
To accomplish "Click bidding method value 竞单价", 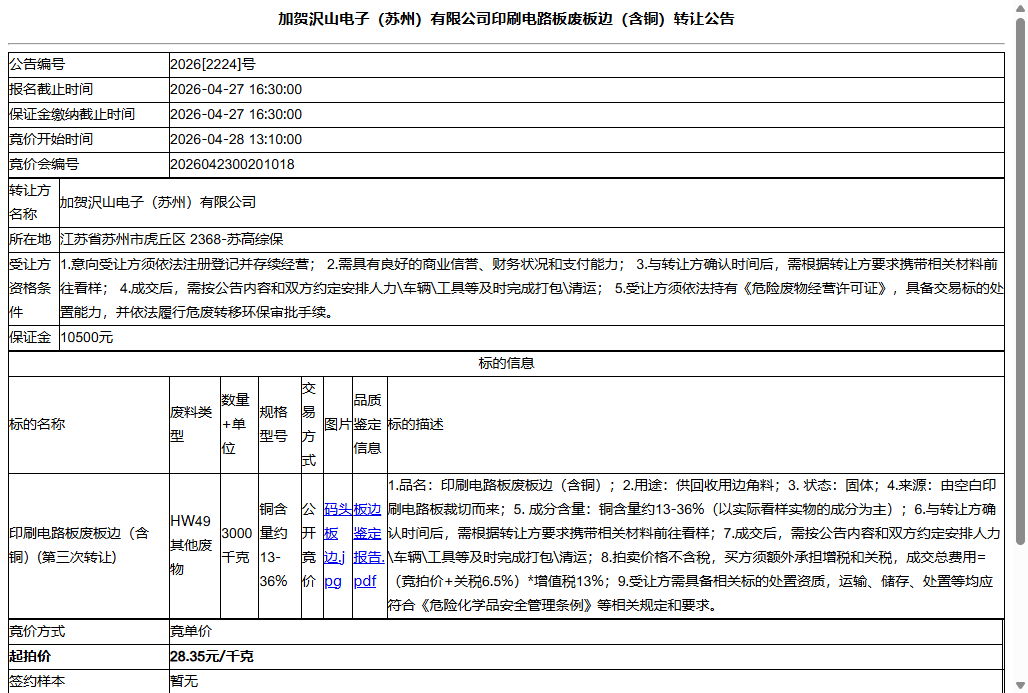I will pyautogui.click(x=191, y=631).
